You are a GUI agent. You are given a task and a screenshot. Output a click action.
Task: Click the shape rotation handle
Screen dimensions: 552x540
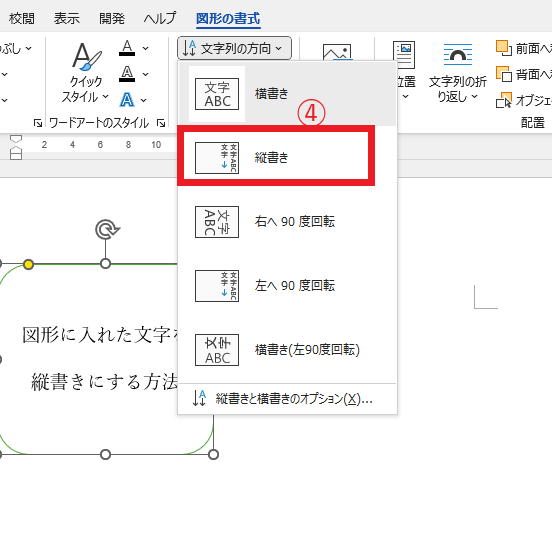tap(107, 230)
